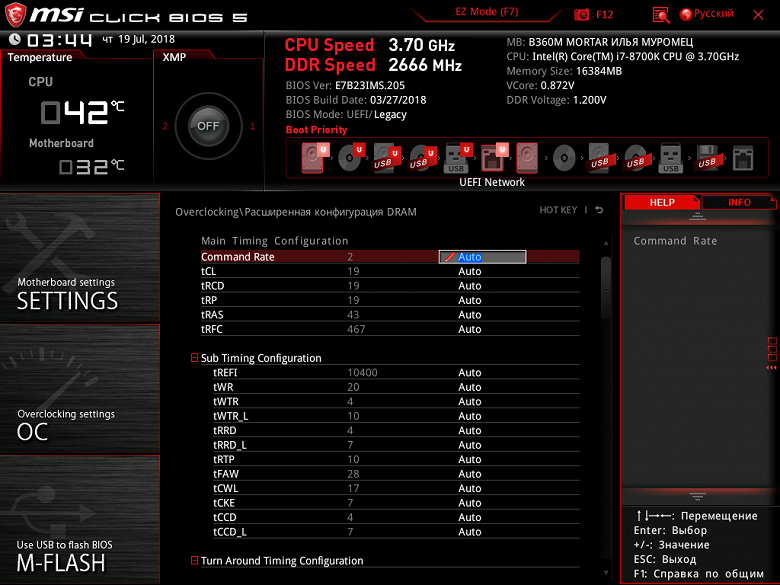
Task: Open the Auto value for tREFI
Action: pos(470,372)
